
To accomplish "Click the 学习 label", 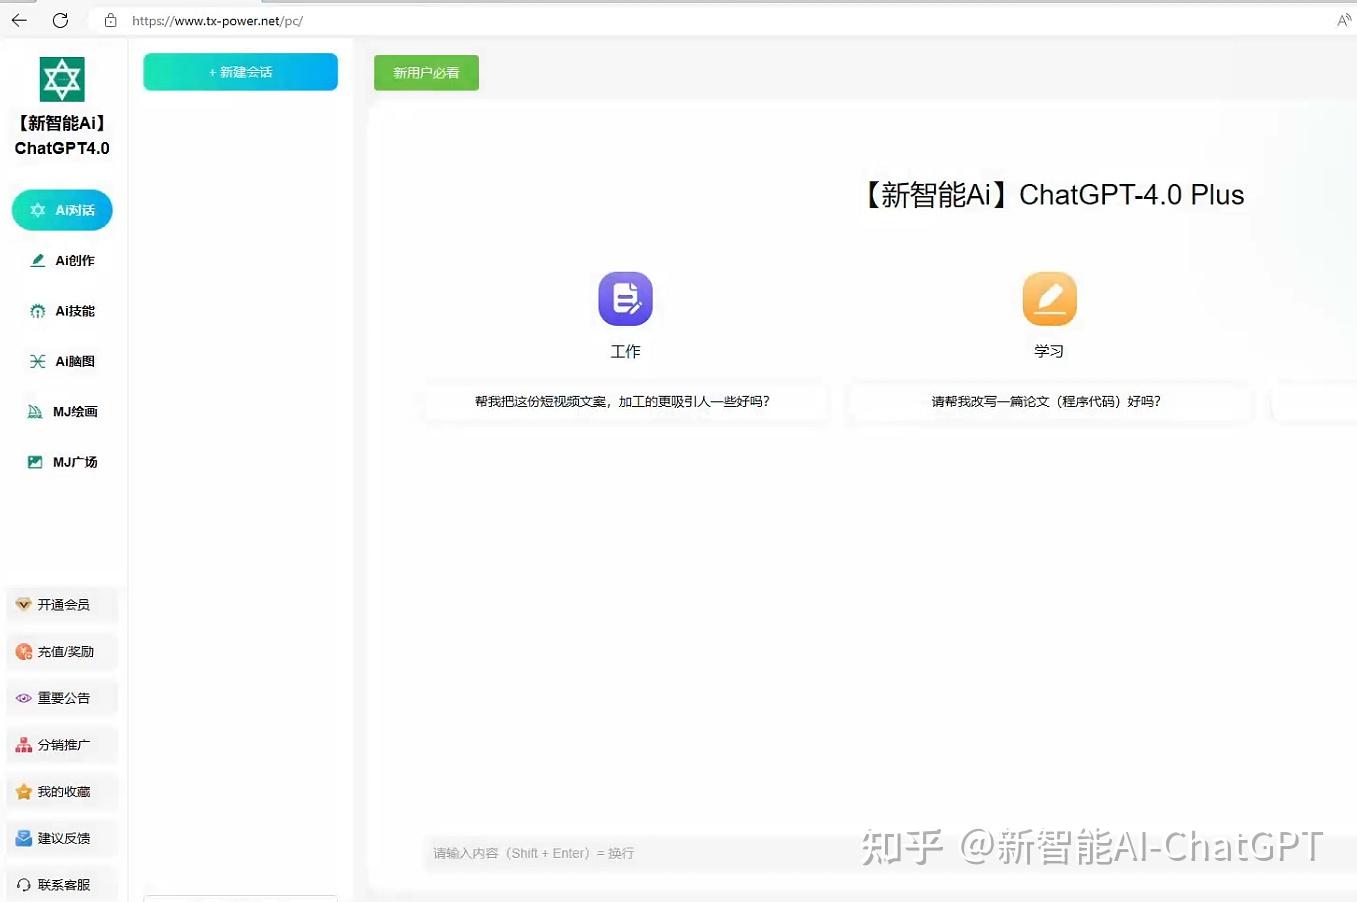I will point(1049,351).
